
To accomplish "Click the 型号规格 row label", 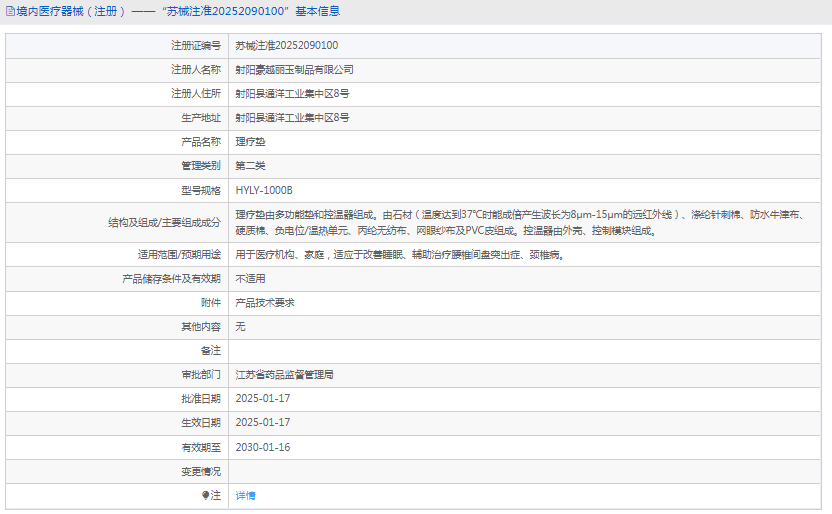I will tap(201, 190).
